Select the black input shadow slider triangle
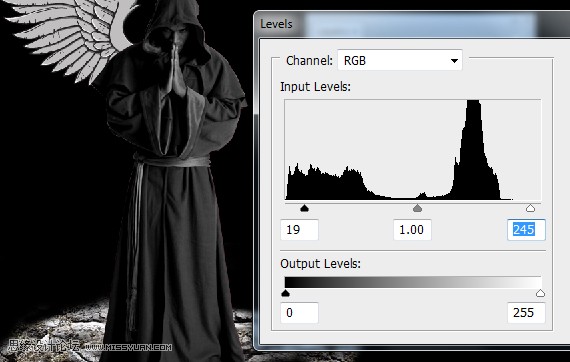Image resolution: width=570 pixels, height=362 pixels. [305, 208]
